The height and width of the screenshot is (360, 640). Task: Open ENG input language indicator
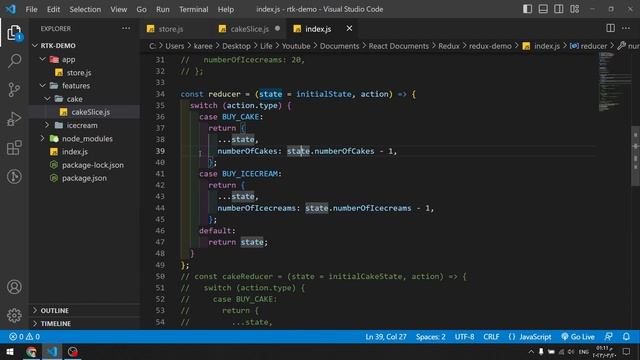coord(584,351)
